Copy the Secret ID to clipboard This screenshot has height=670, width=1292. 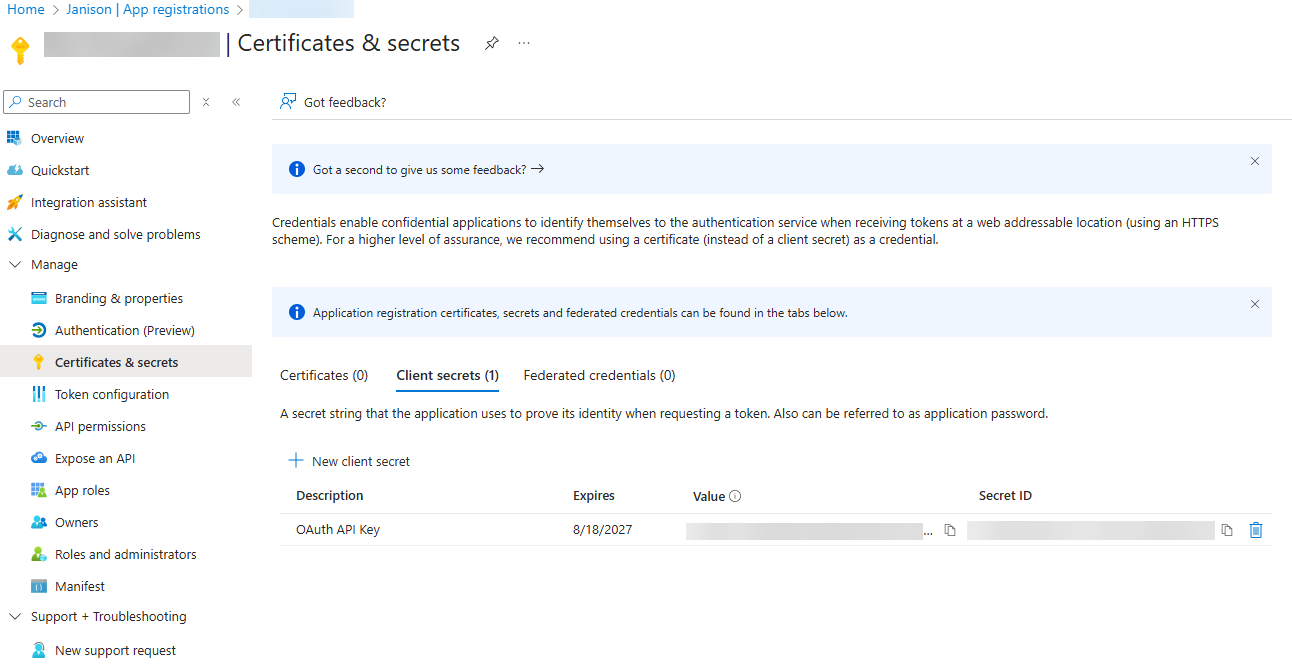1226,530
